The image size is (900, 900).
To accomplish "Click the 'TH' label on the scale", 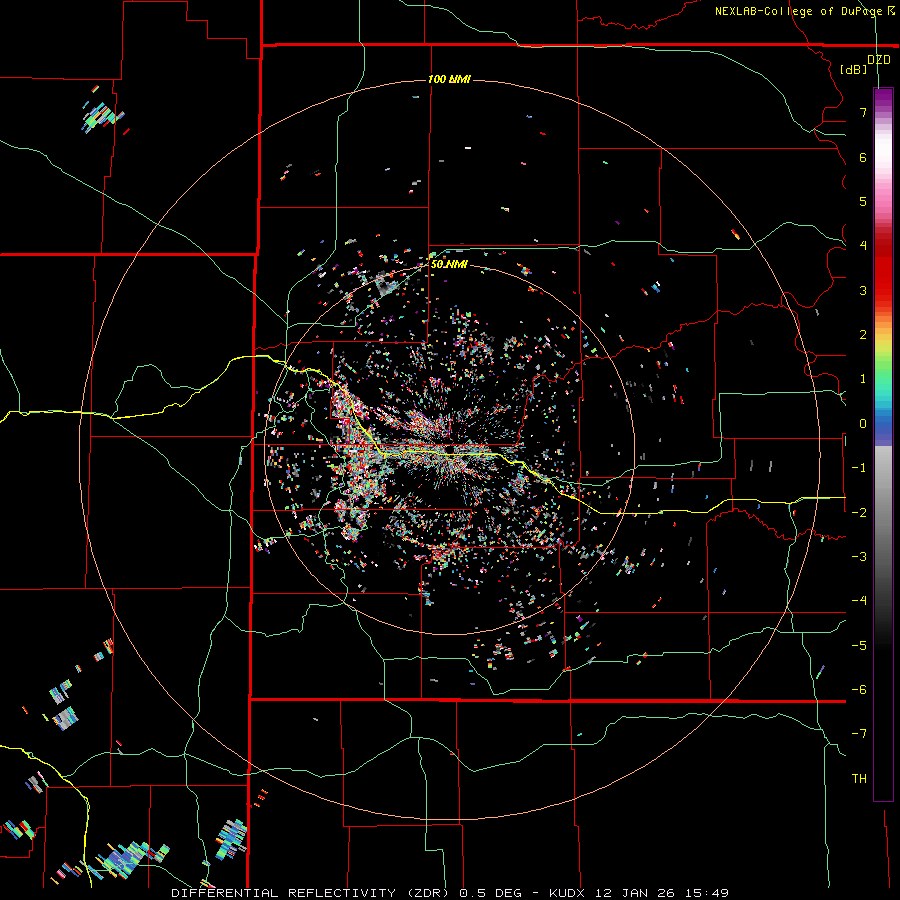I will point(859,779).
